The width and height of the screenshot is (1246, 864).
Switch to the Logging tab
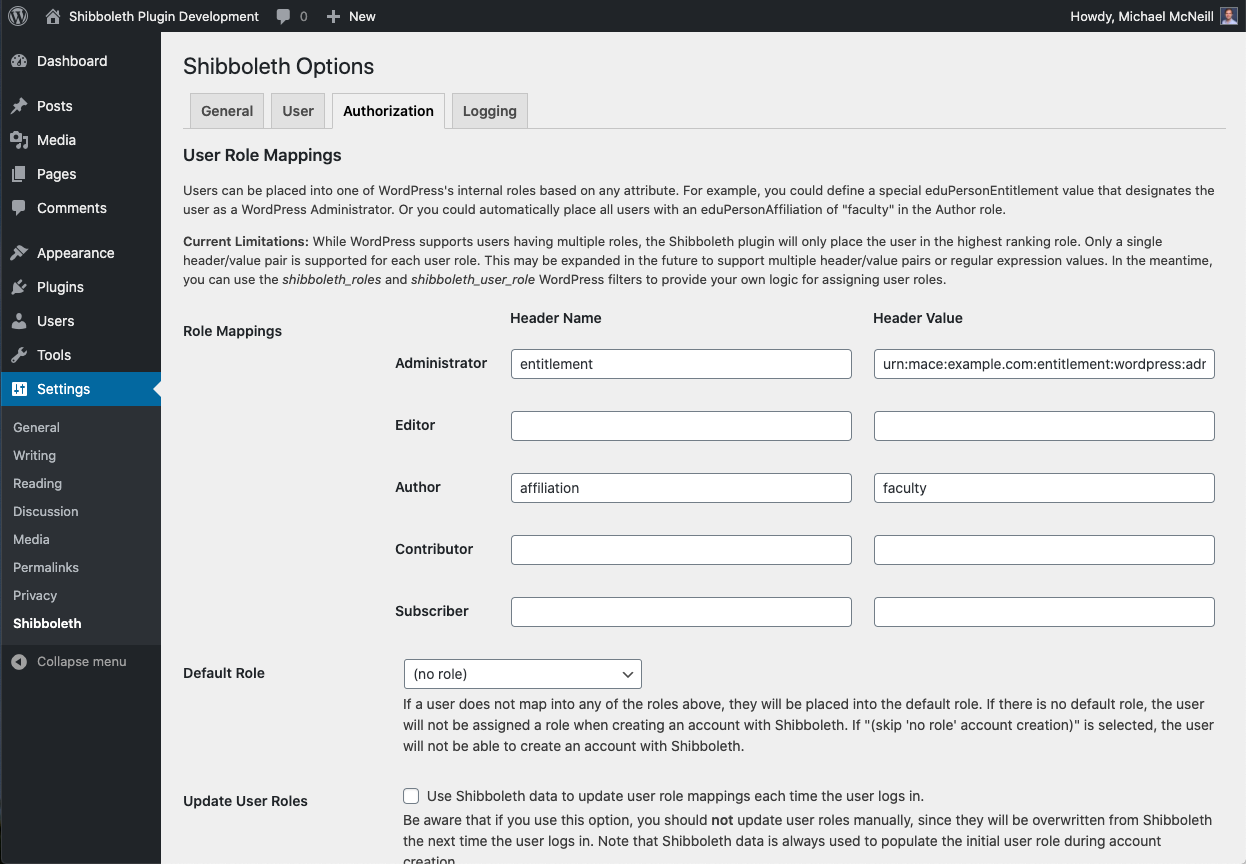pos(489,111)
